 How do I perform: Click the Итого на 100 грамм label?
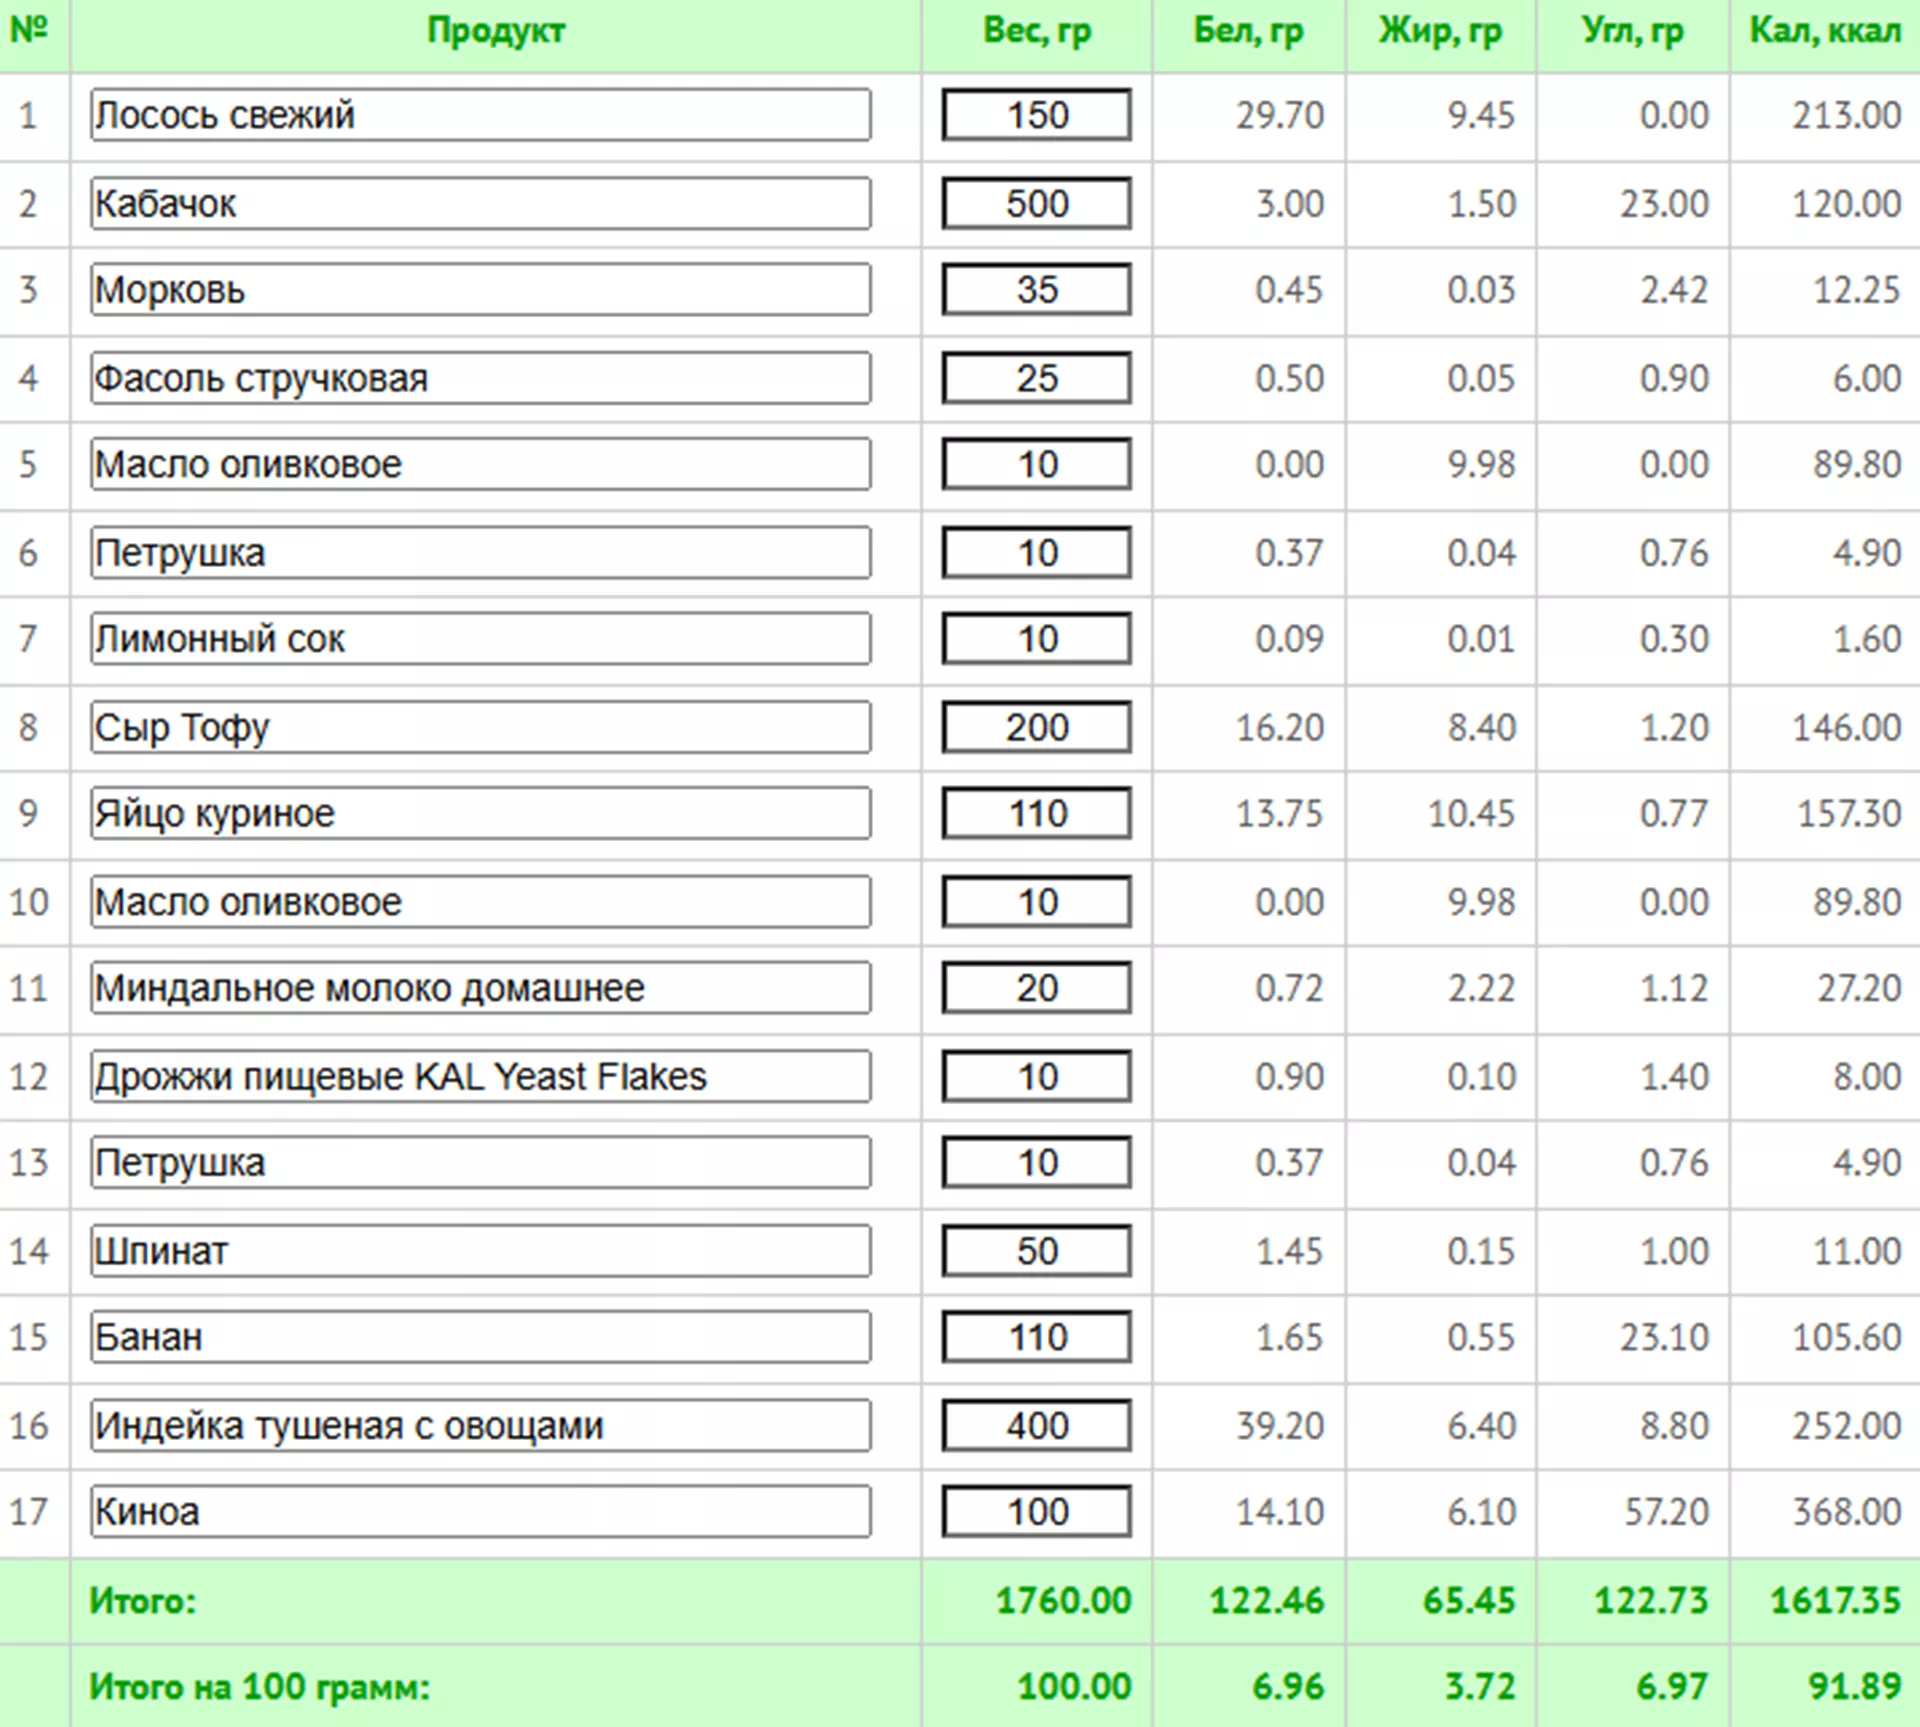click(259, 1687)
